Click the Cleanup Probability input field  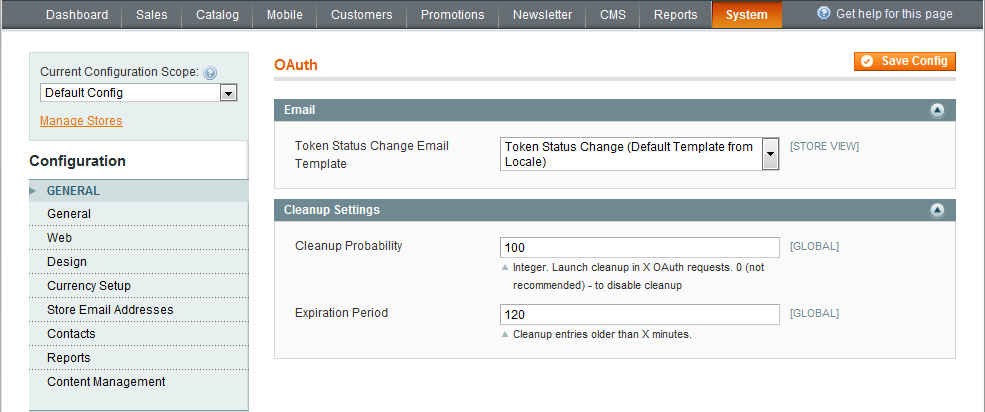coord(639,247)
